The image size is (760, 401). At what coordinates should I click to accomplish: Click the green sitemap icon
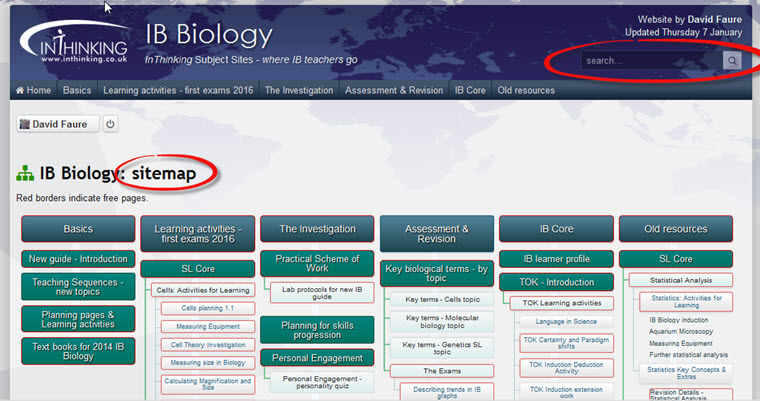(x=25, y=173)
